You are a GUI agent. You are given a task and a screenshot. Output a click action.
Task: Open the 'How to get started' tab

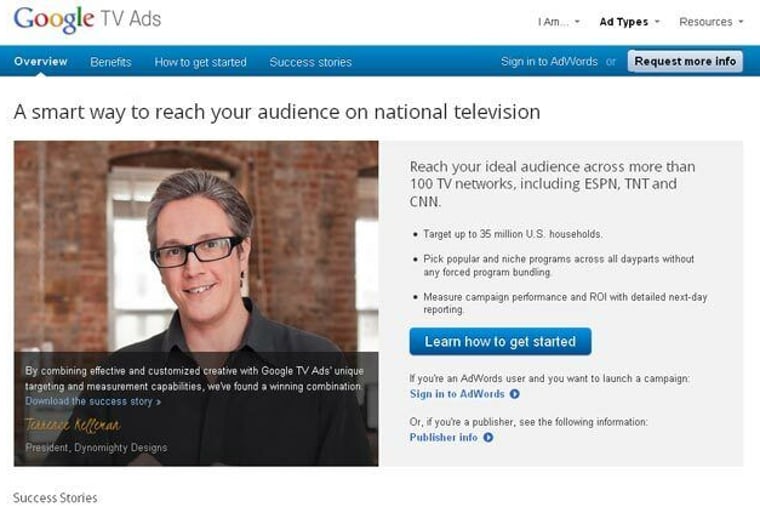click(200, 62)
